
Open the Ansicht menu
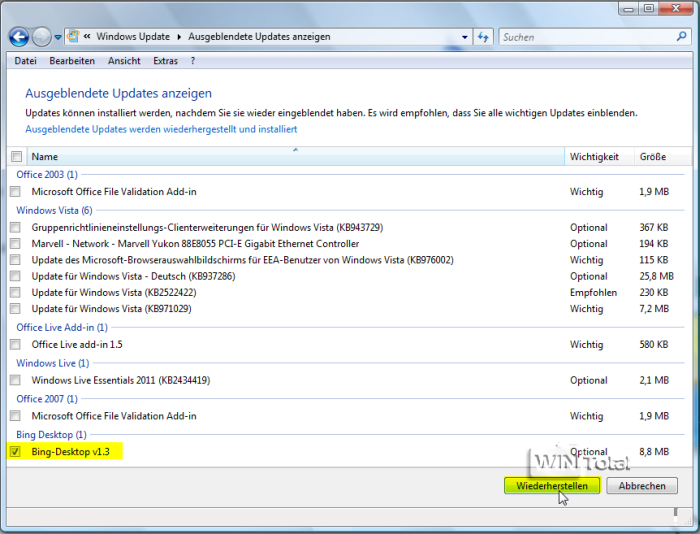pos(124,61)
